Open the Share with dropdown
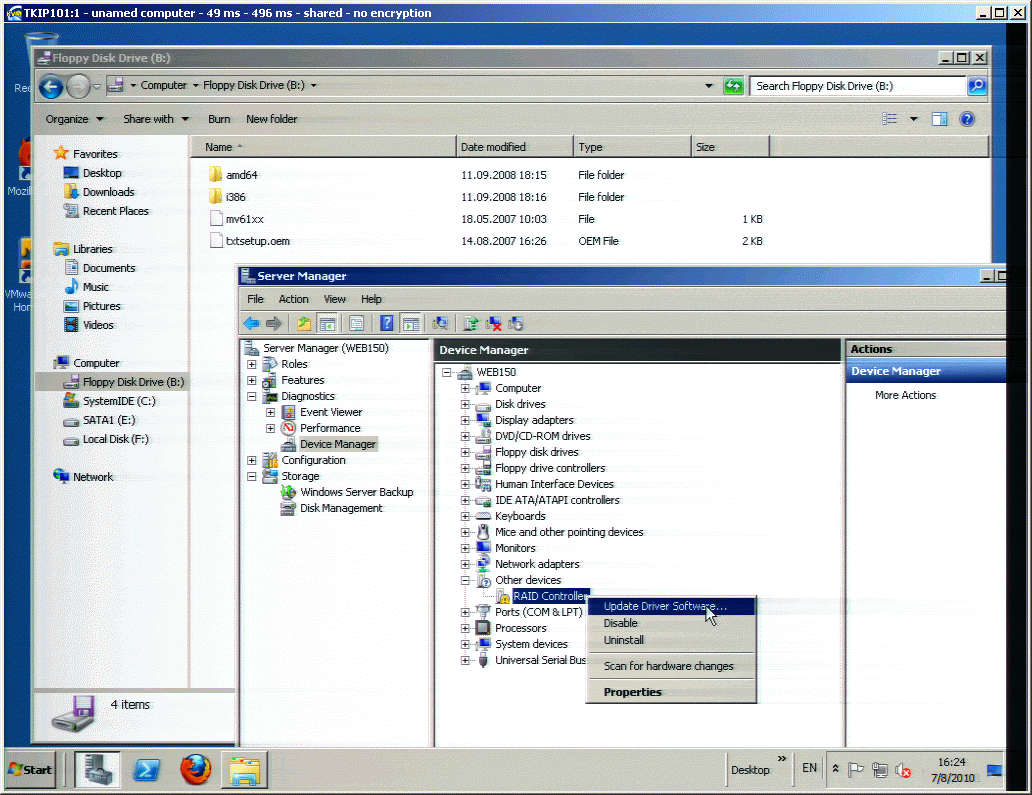 click(156, 119)
